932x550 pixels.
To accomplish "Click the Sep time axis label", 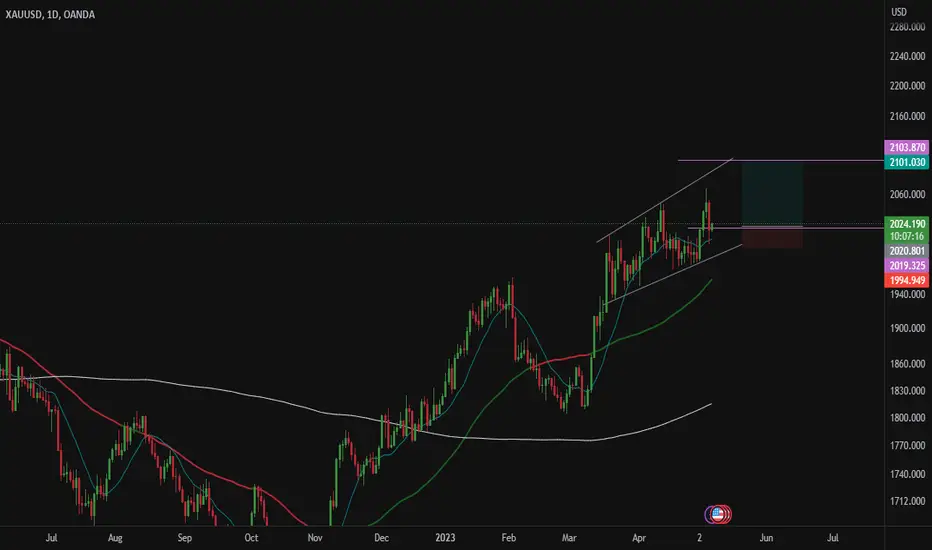I will tap(185, 538).
